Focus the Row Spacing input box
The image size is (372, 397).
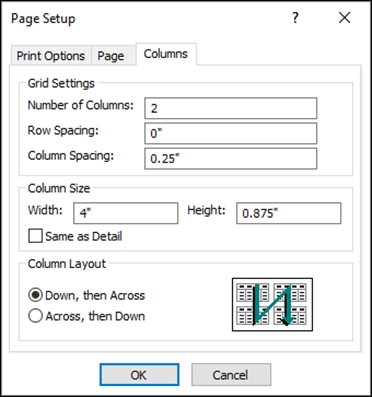coord(231,133)
